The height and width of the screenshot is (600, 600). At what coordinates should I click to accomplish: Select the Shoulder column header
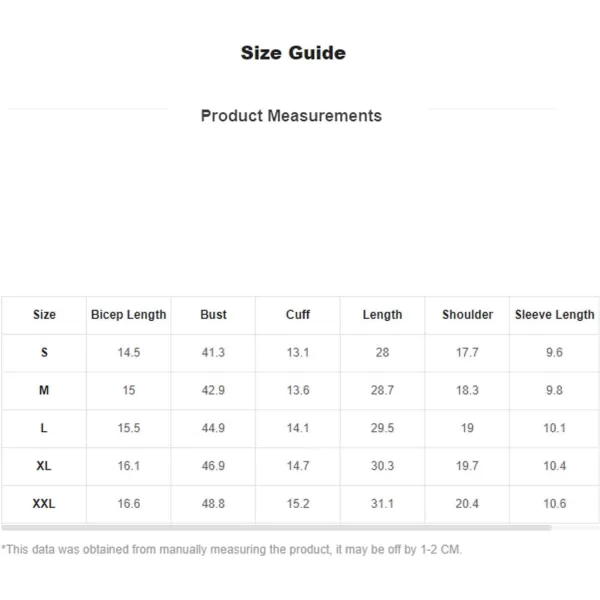467,315
